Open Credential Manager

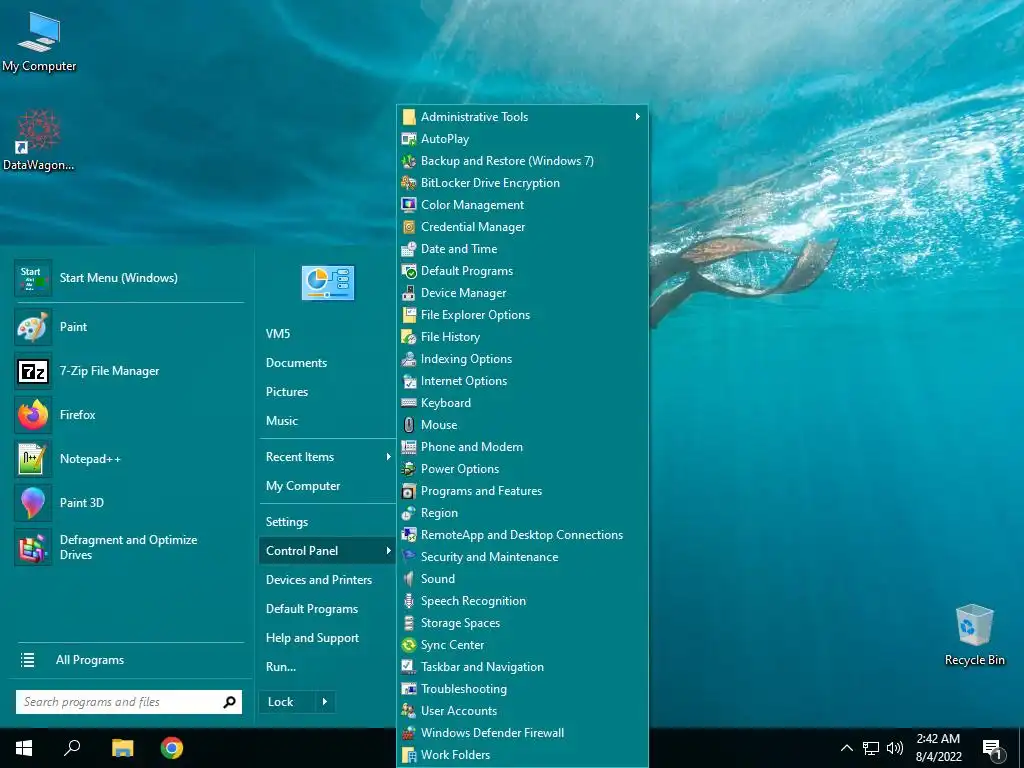522,227
